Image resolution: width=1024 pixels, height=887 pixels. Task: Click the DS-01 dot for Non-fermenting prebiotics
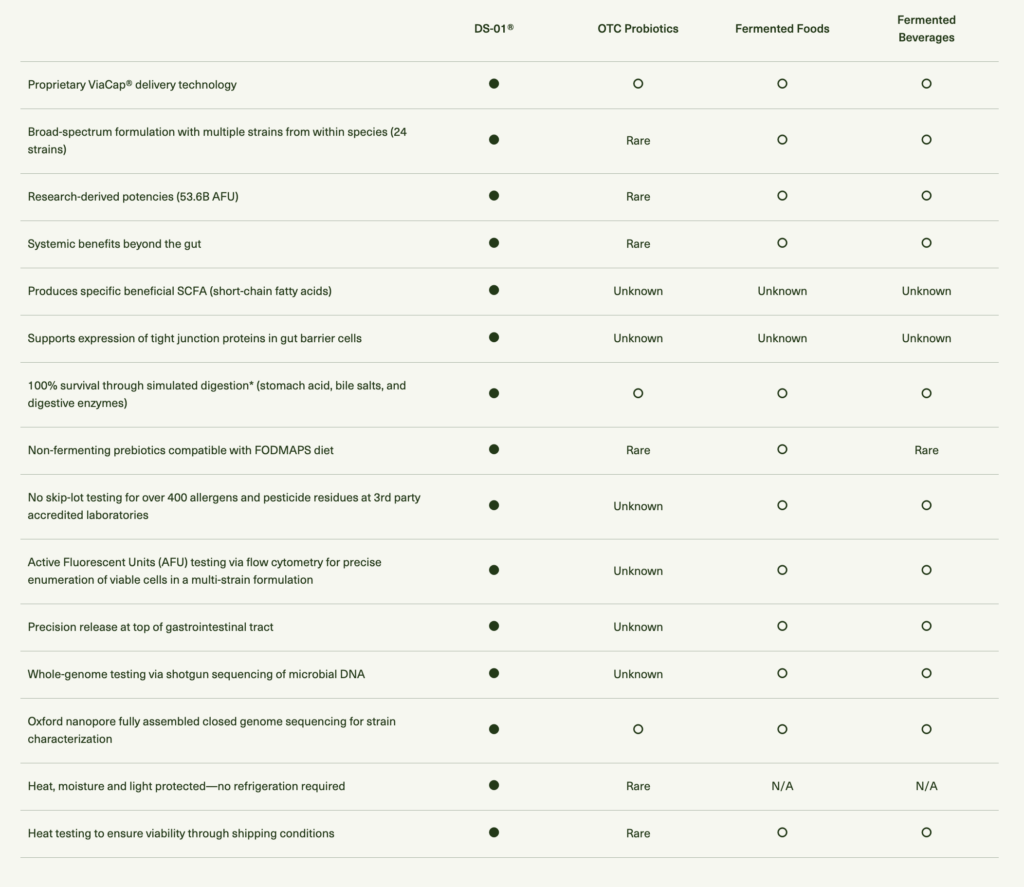point(494,449)
